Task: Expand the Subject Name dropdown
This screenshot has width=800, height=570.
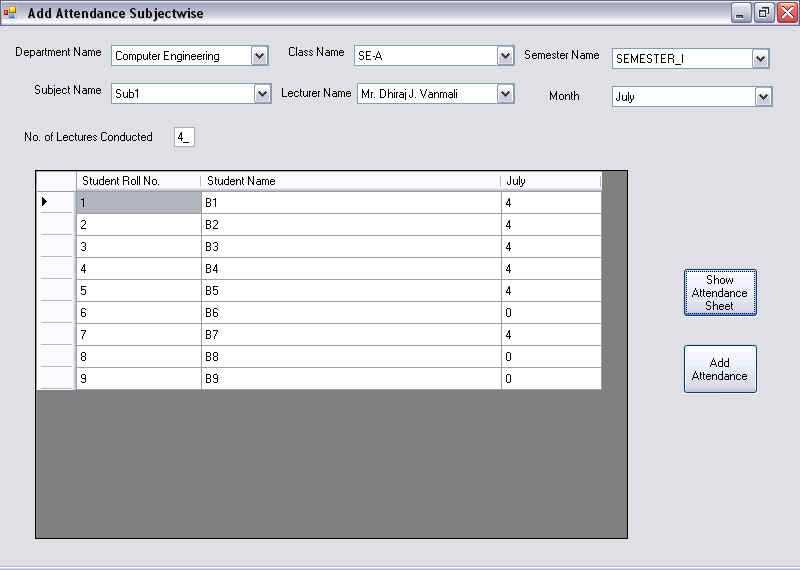Action: pos(262,94)
